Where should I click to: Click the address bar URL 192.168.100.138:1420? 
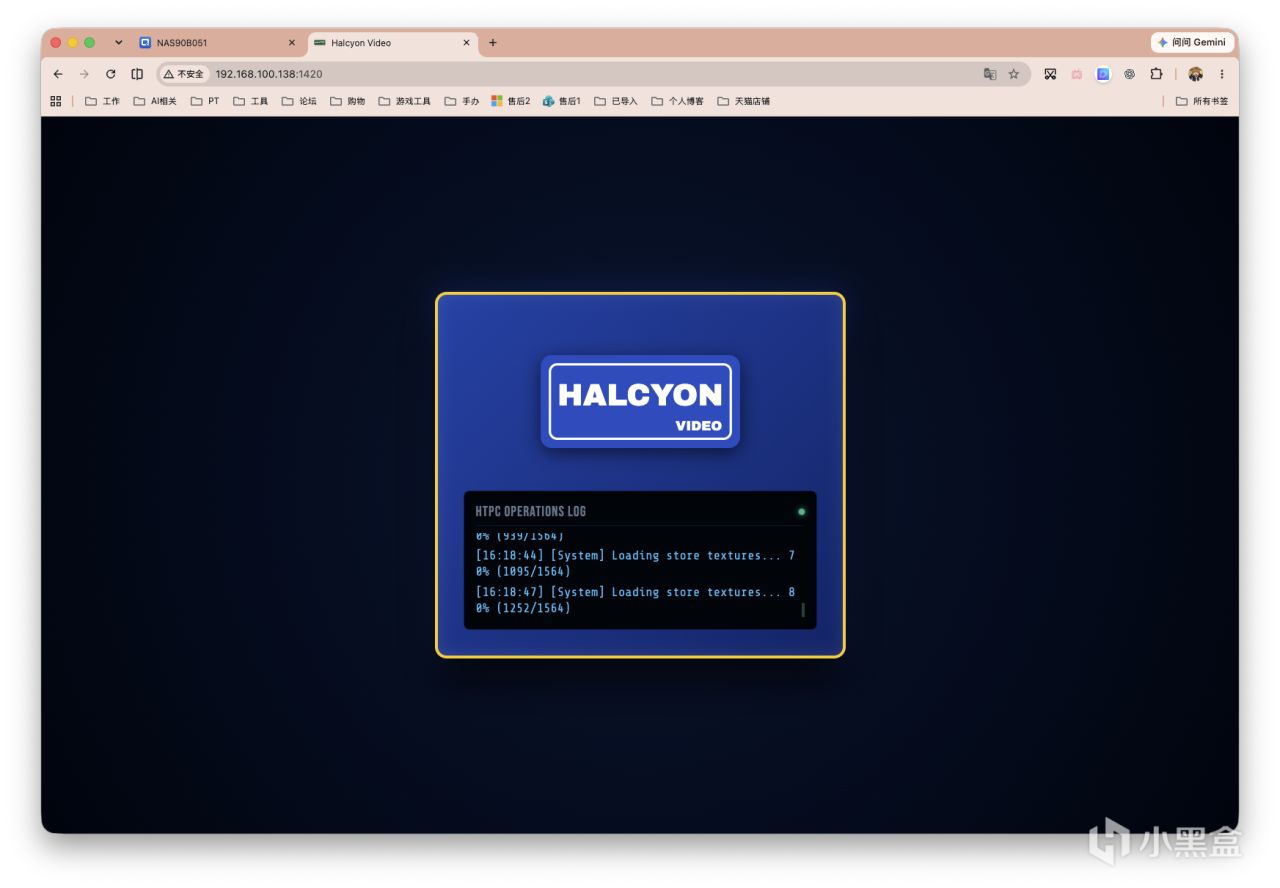point(269,74)
